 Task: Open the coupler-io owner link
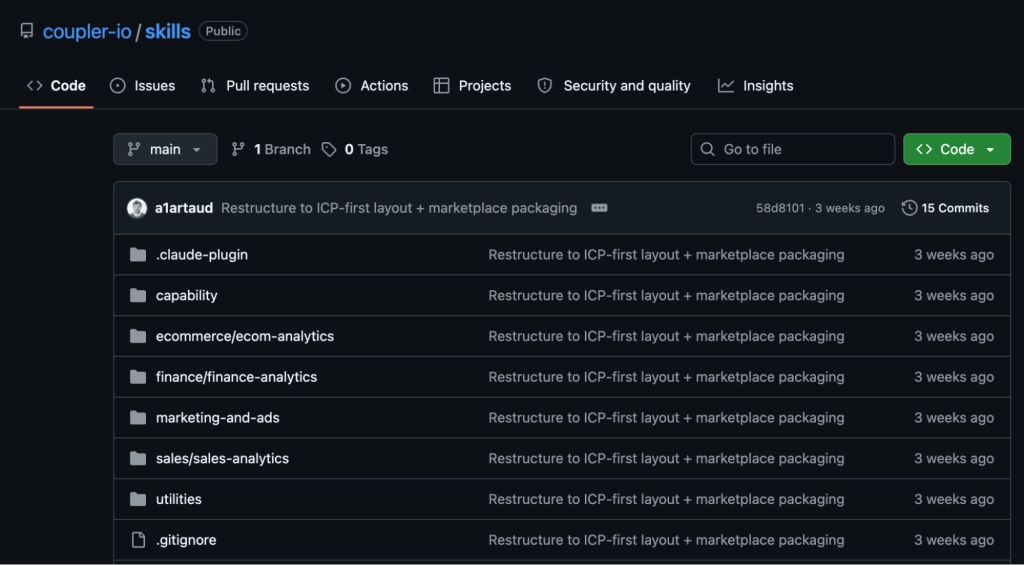coord(87,31)
